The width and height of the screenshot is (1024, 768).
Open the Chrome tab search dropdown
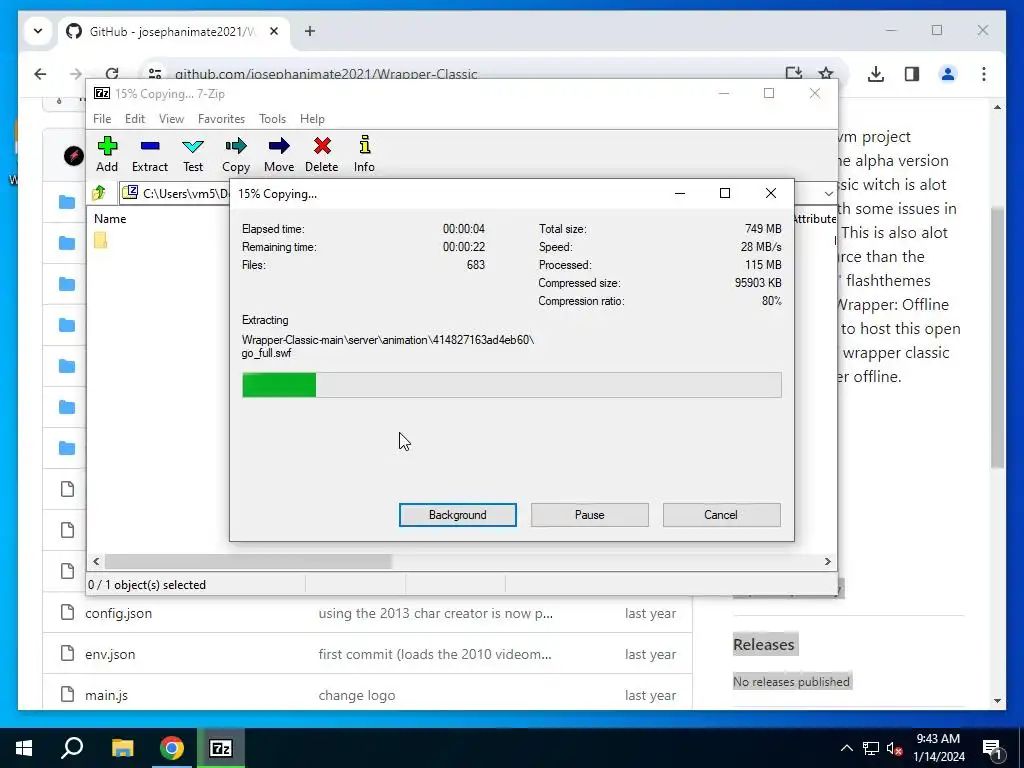pos(38,31)
